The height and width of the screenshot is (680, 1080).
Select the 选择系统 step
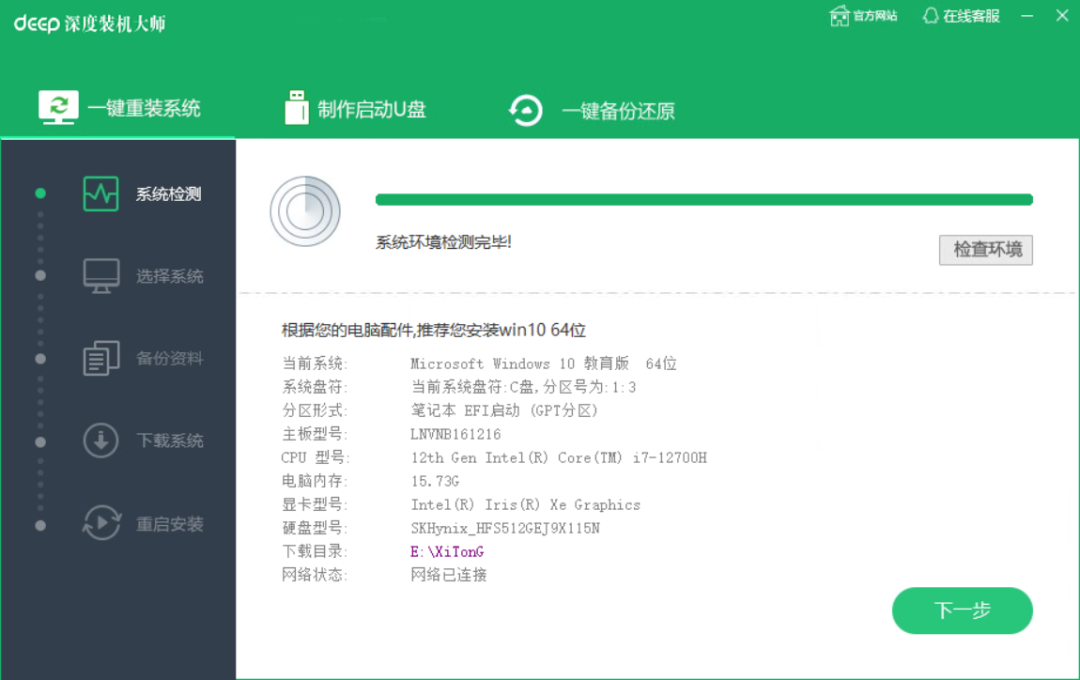(169, 276)
